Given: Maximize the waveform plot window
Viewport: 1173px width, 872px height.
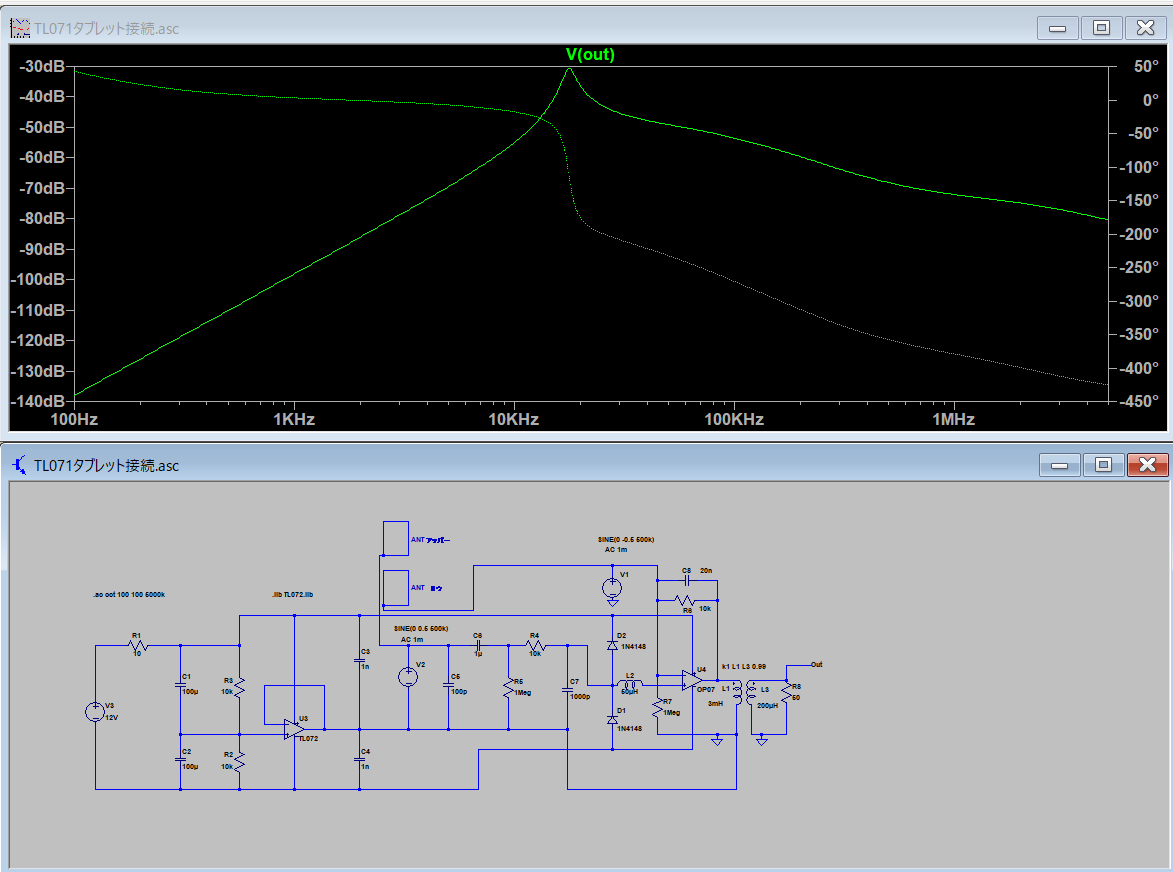Looking at the screenshot, I should tap(1101, 28).
